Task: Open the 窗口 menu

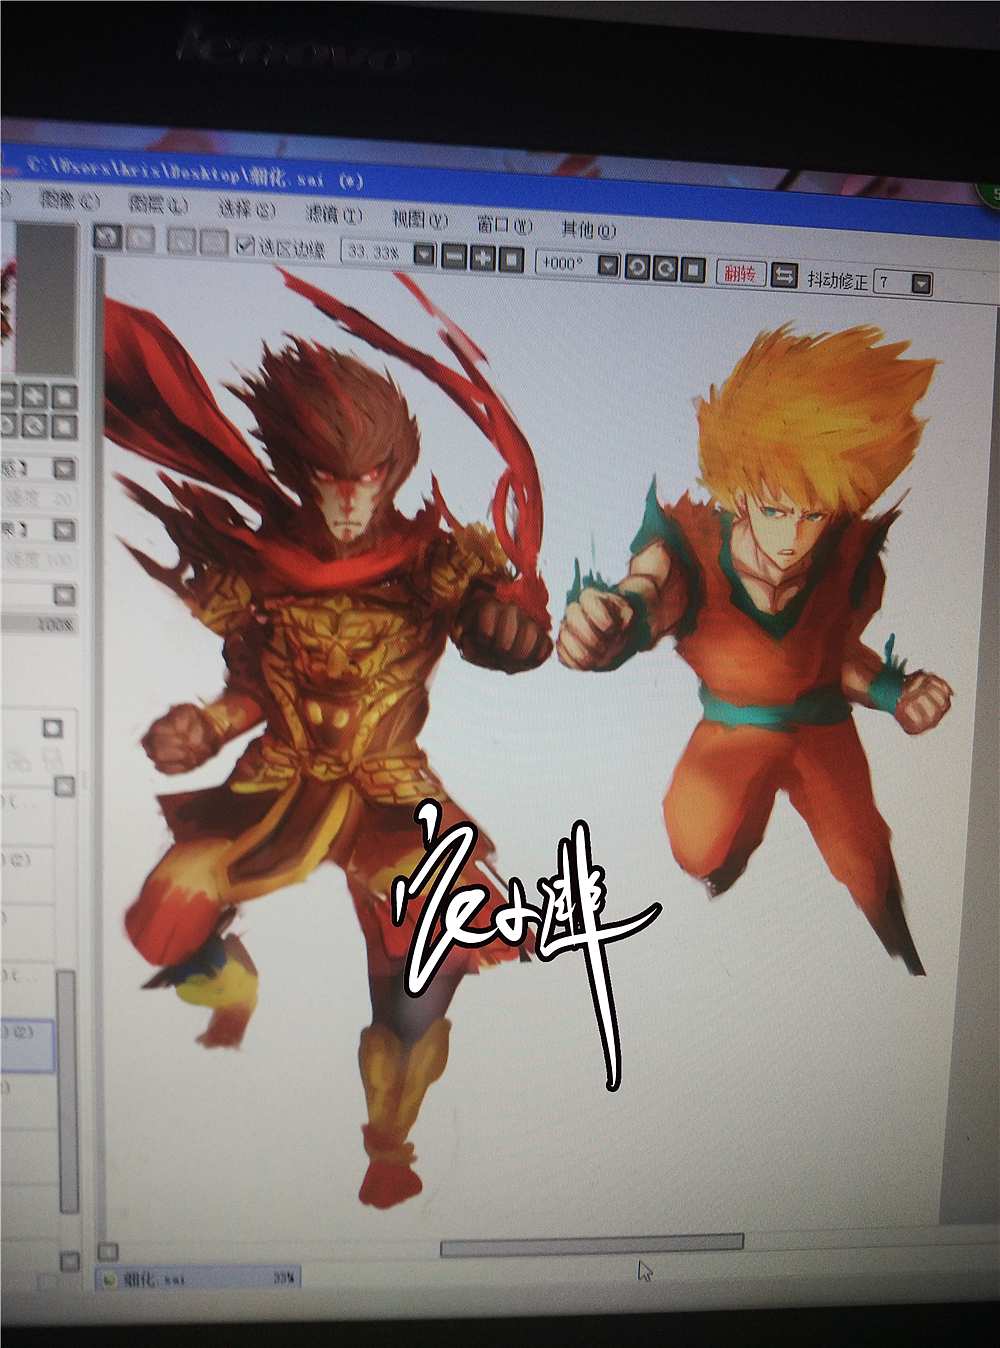Action: click(505, 224)
